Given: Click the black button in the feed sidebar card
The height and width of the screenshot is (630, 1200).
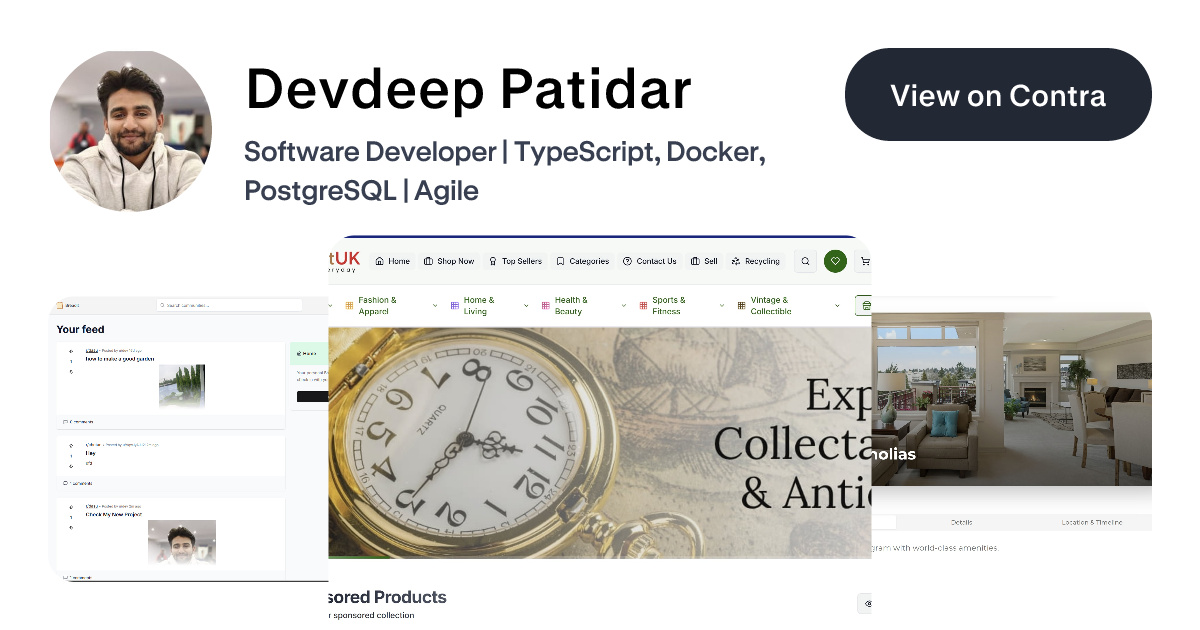Looking at the screenshot, I should tap(312, 397).
